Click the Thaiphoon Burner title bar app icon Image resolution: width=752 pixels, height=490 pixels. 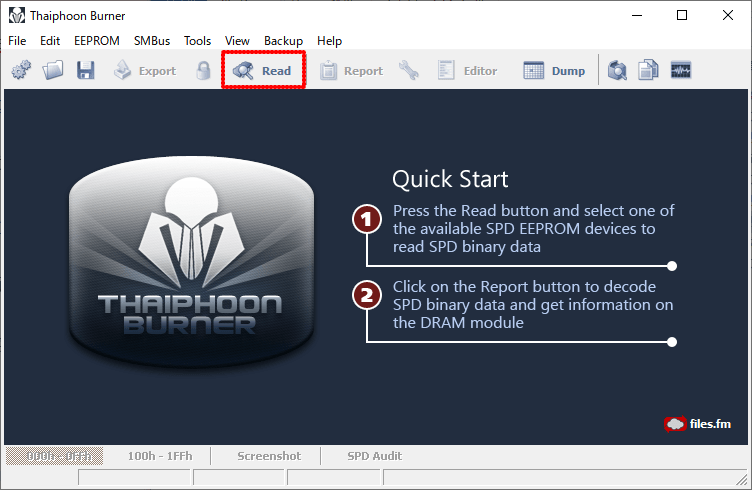point(16,15)
